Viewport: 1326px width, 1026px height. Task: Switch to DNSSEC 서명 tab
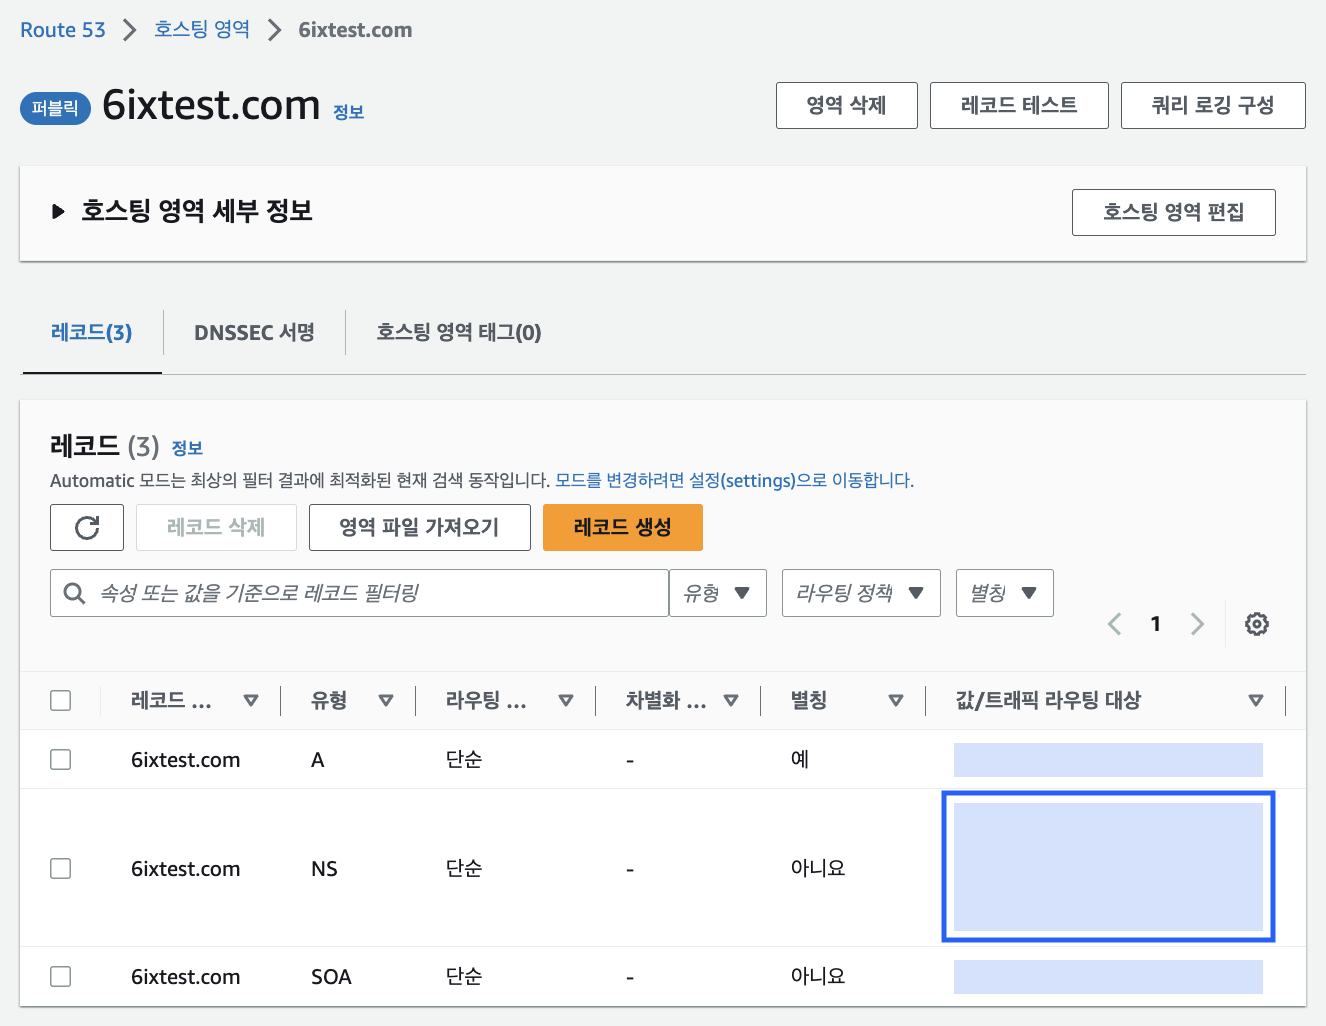pos(254,332)
